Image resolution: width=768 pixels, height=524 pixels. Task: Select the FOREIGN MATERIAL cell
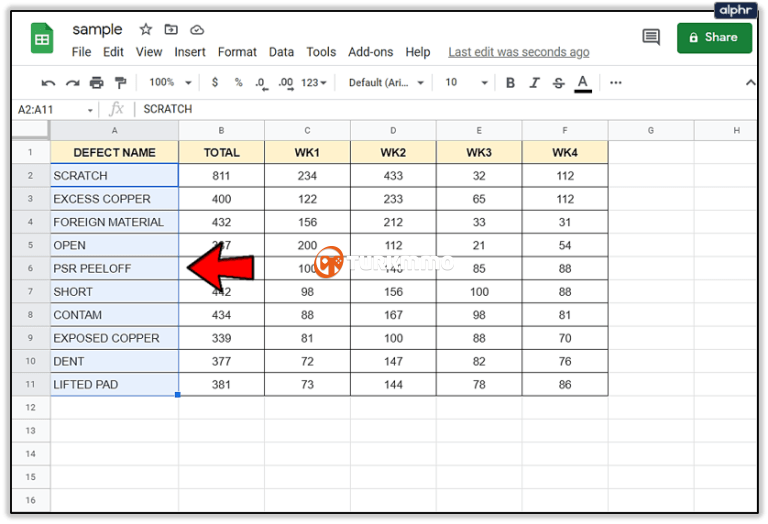114,222
